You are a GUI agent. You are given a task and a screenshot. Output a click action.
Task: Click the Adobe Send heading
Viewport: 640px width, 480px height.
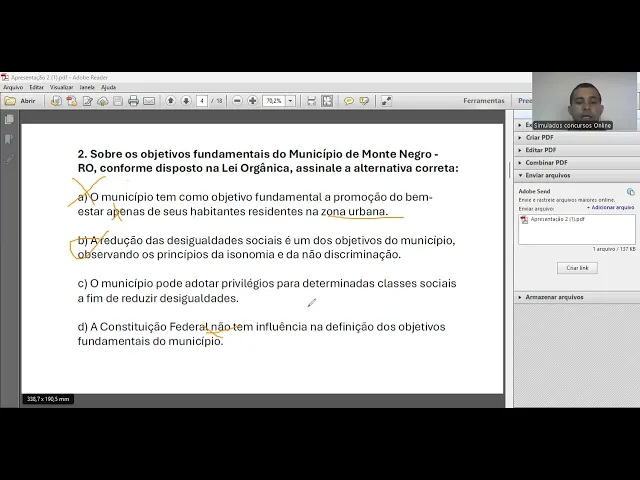tap(534, 191)
